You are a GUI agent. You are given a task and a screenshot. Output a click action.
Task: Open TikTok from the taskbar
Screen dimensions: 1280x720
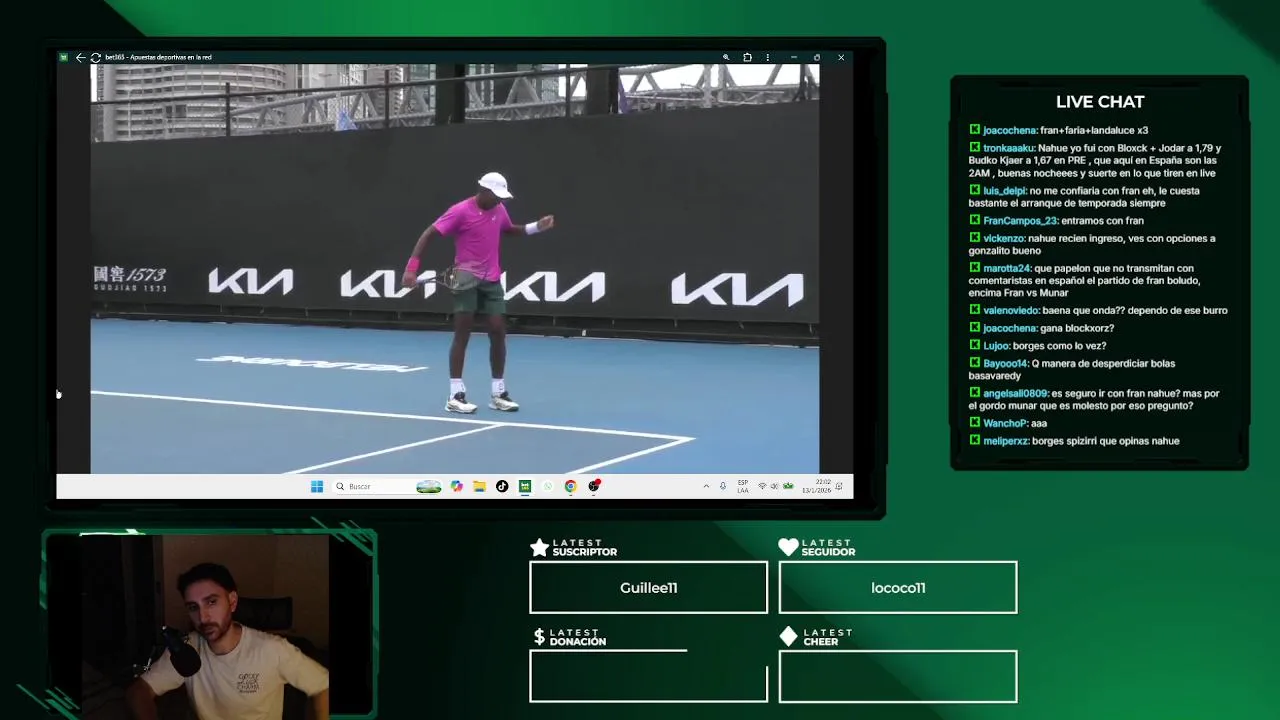coord(502,486)
